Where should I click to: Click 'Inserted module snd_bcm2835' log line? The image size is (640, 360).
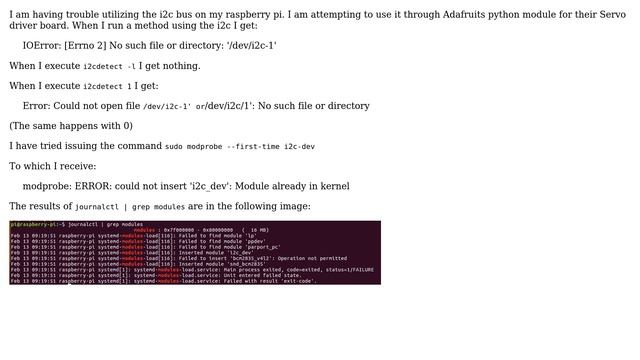coord(137,264)
